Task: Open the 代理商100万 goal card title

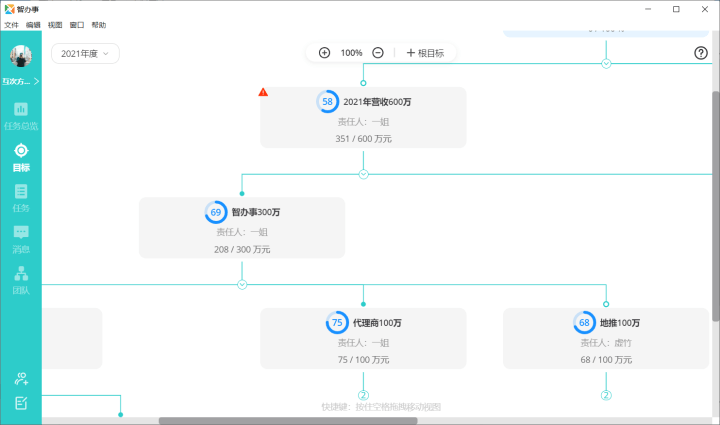Action: 377,323
